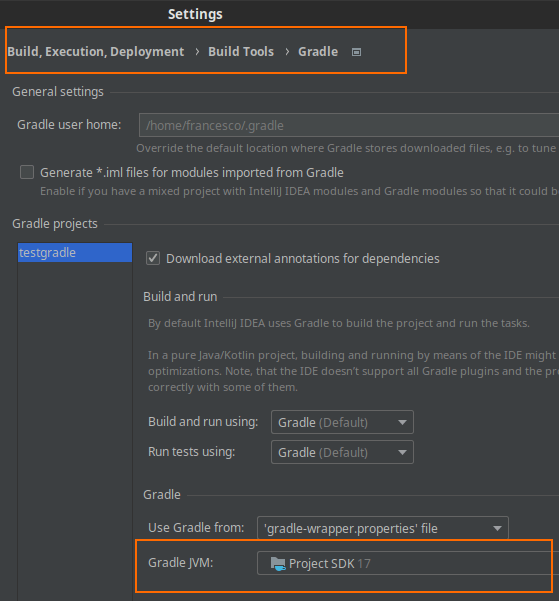Click the Gradle JVM: label
Image resolution: width=559 pixels, height=601 pixels.
(x=181, y=563)
